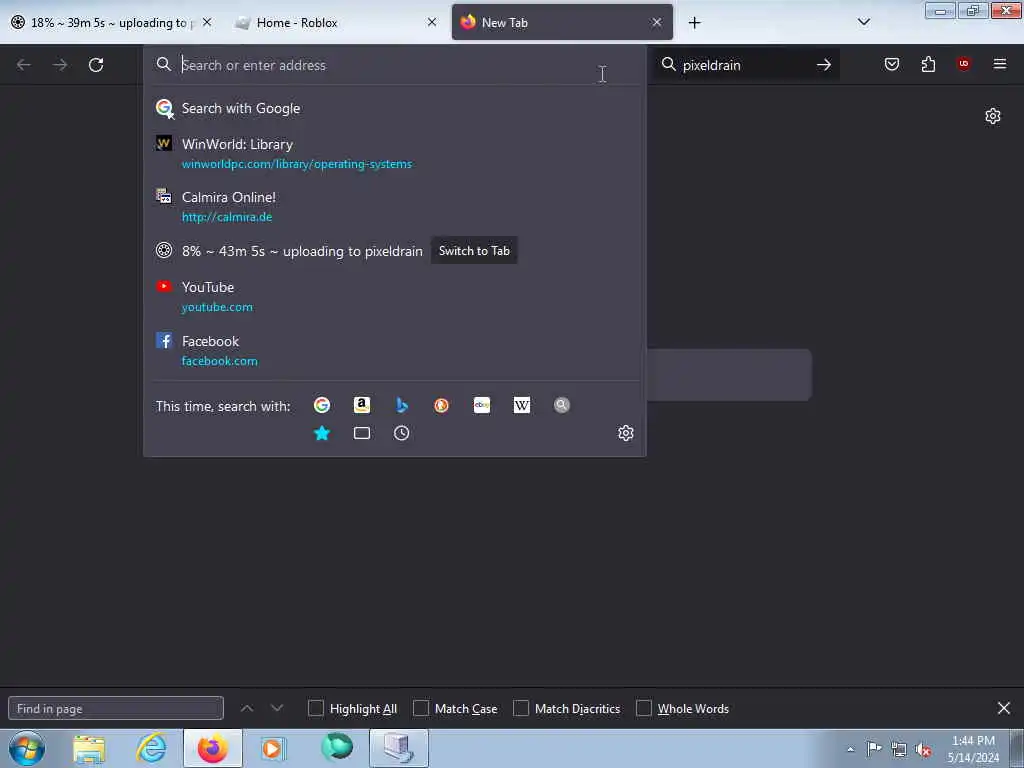The height and width of the screenshot is (768, 1024).
Task: Reload the current page
Action: tap(96, 65)
